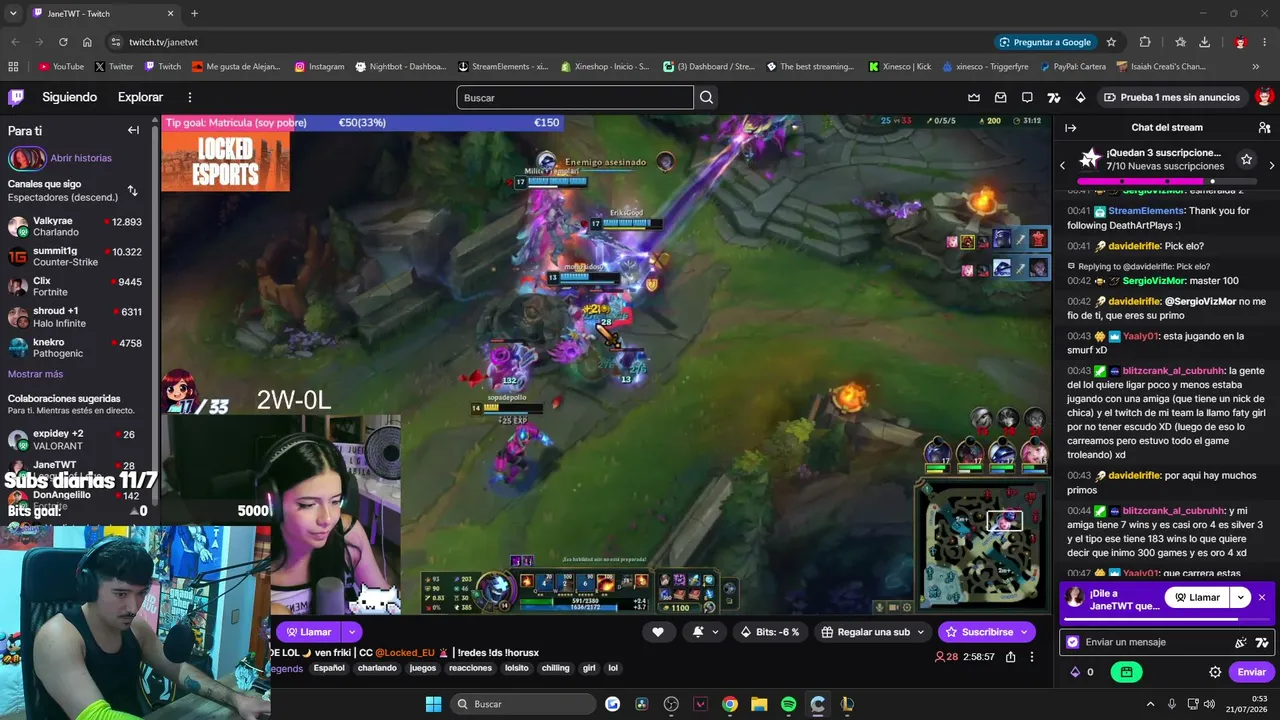Open the user avatar menu
The image size is (1280, 720).
point(1264,97)
